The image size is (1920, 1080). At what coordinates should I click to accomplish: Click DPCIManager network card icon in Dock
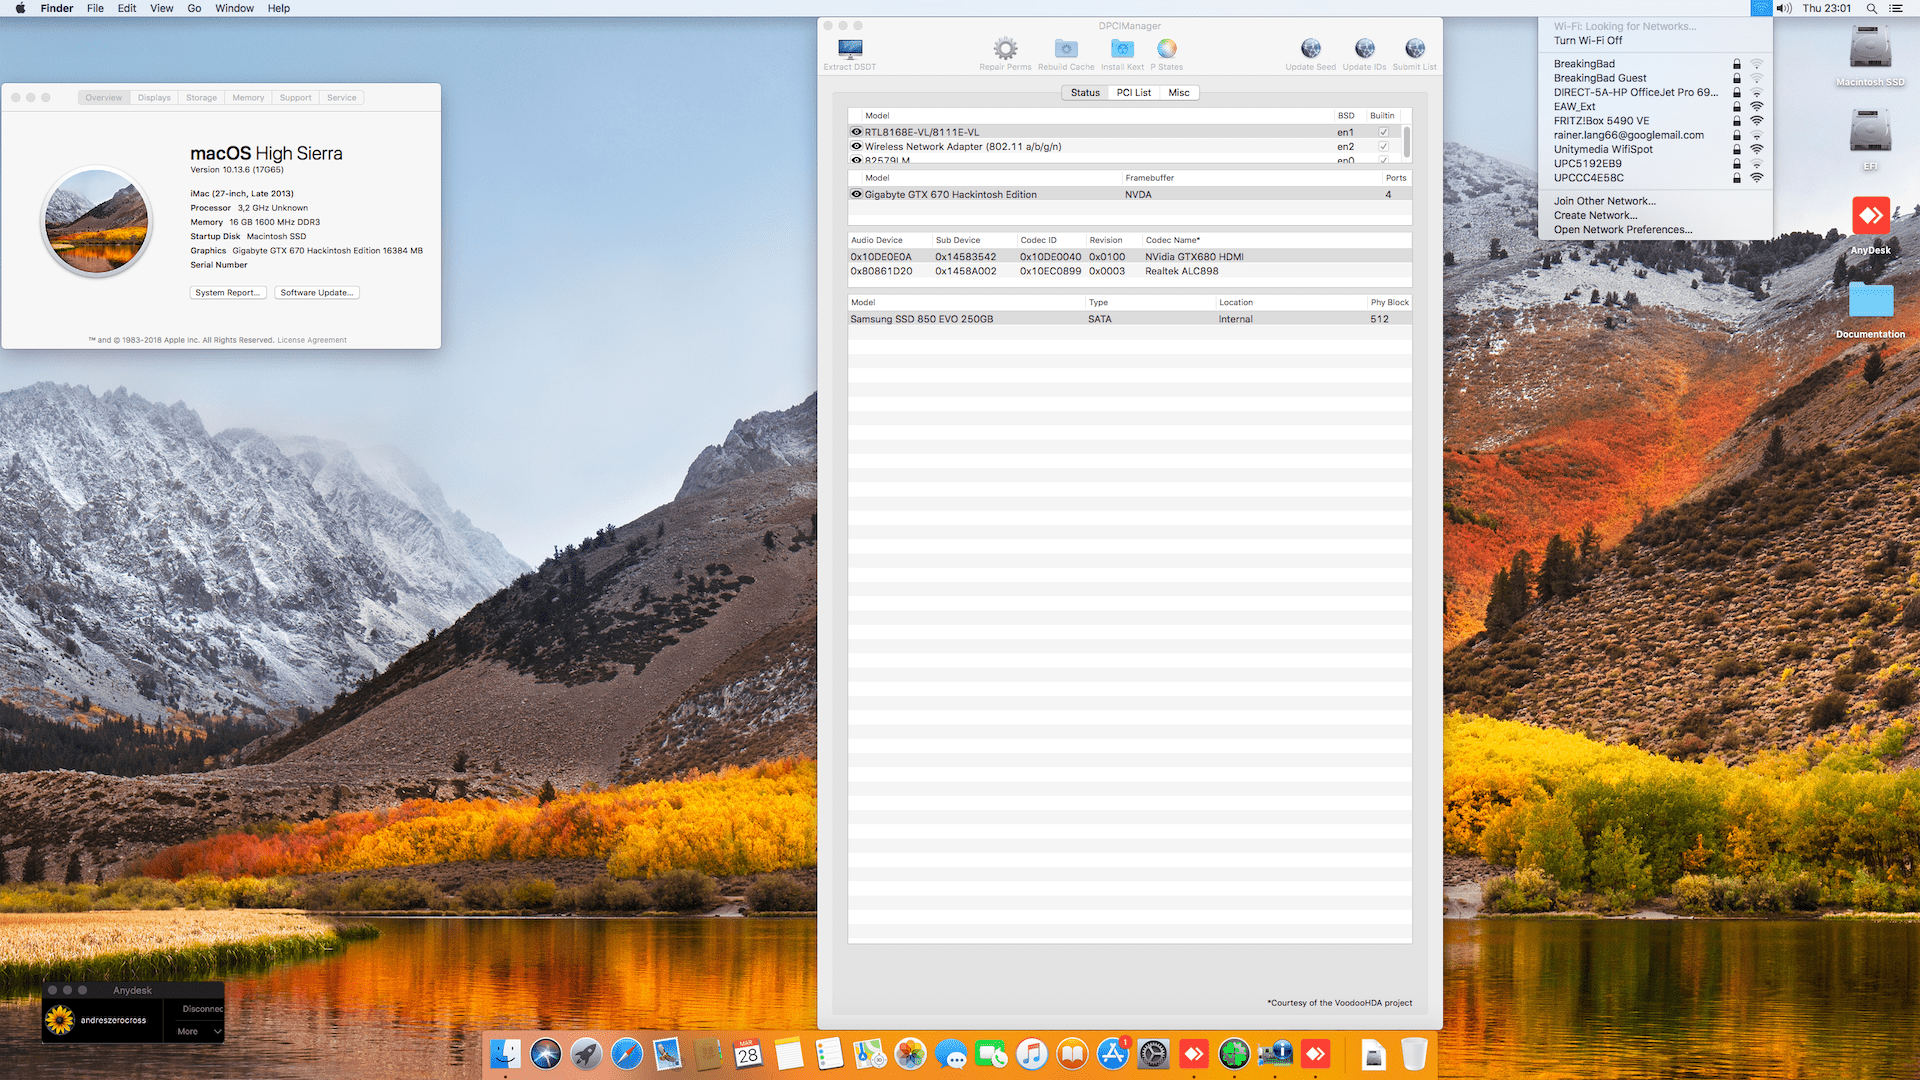point(1275,1054)
